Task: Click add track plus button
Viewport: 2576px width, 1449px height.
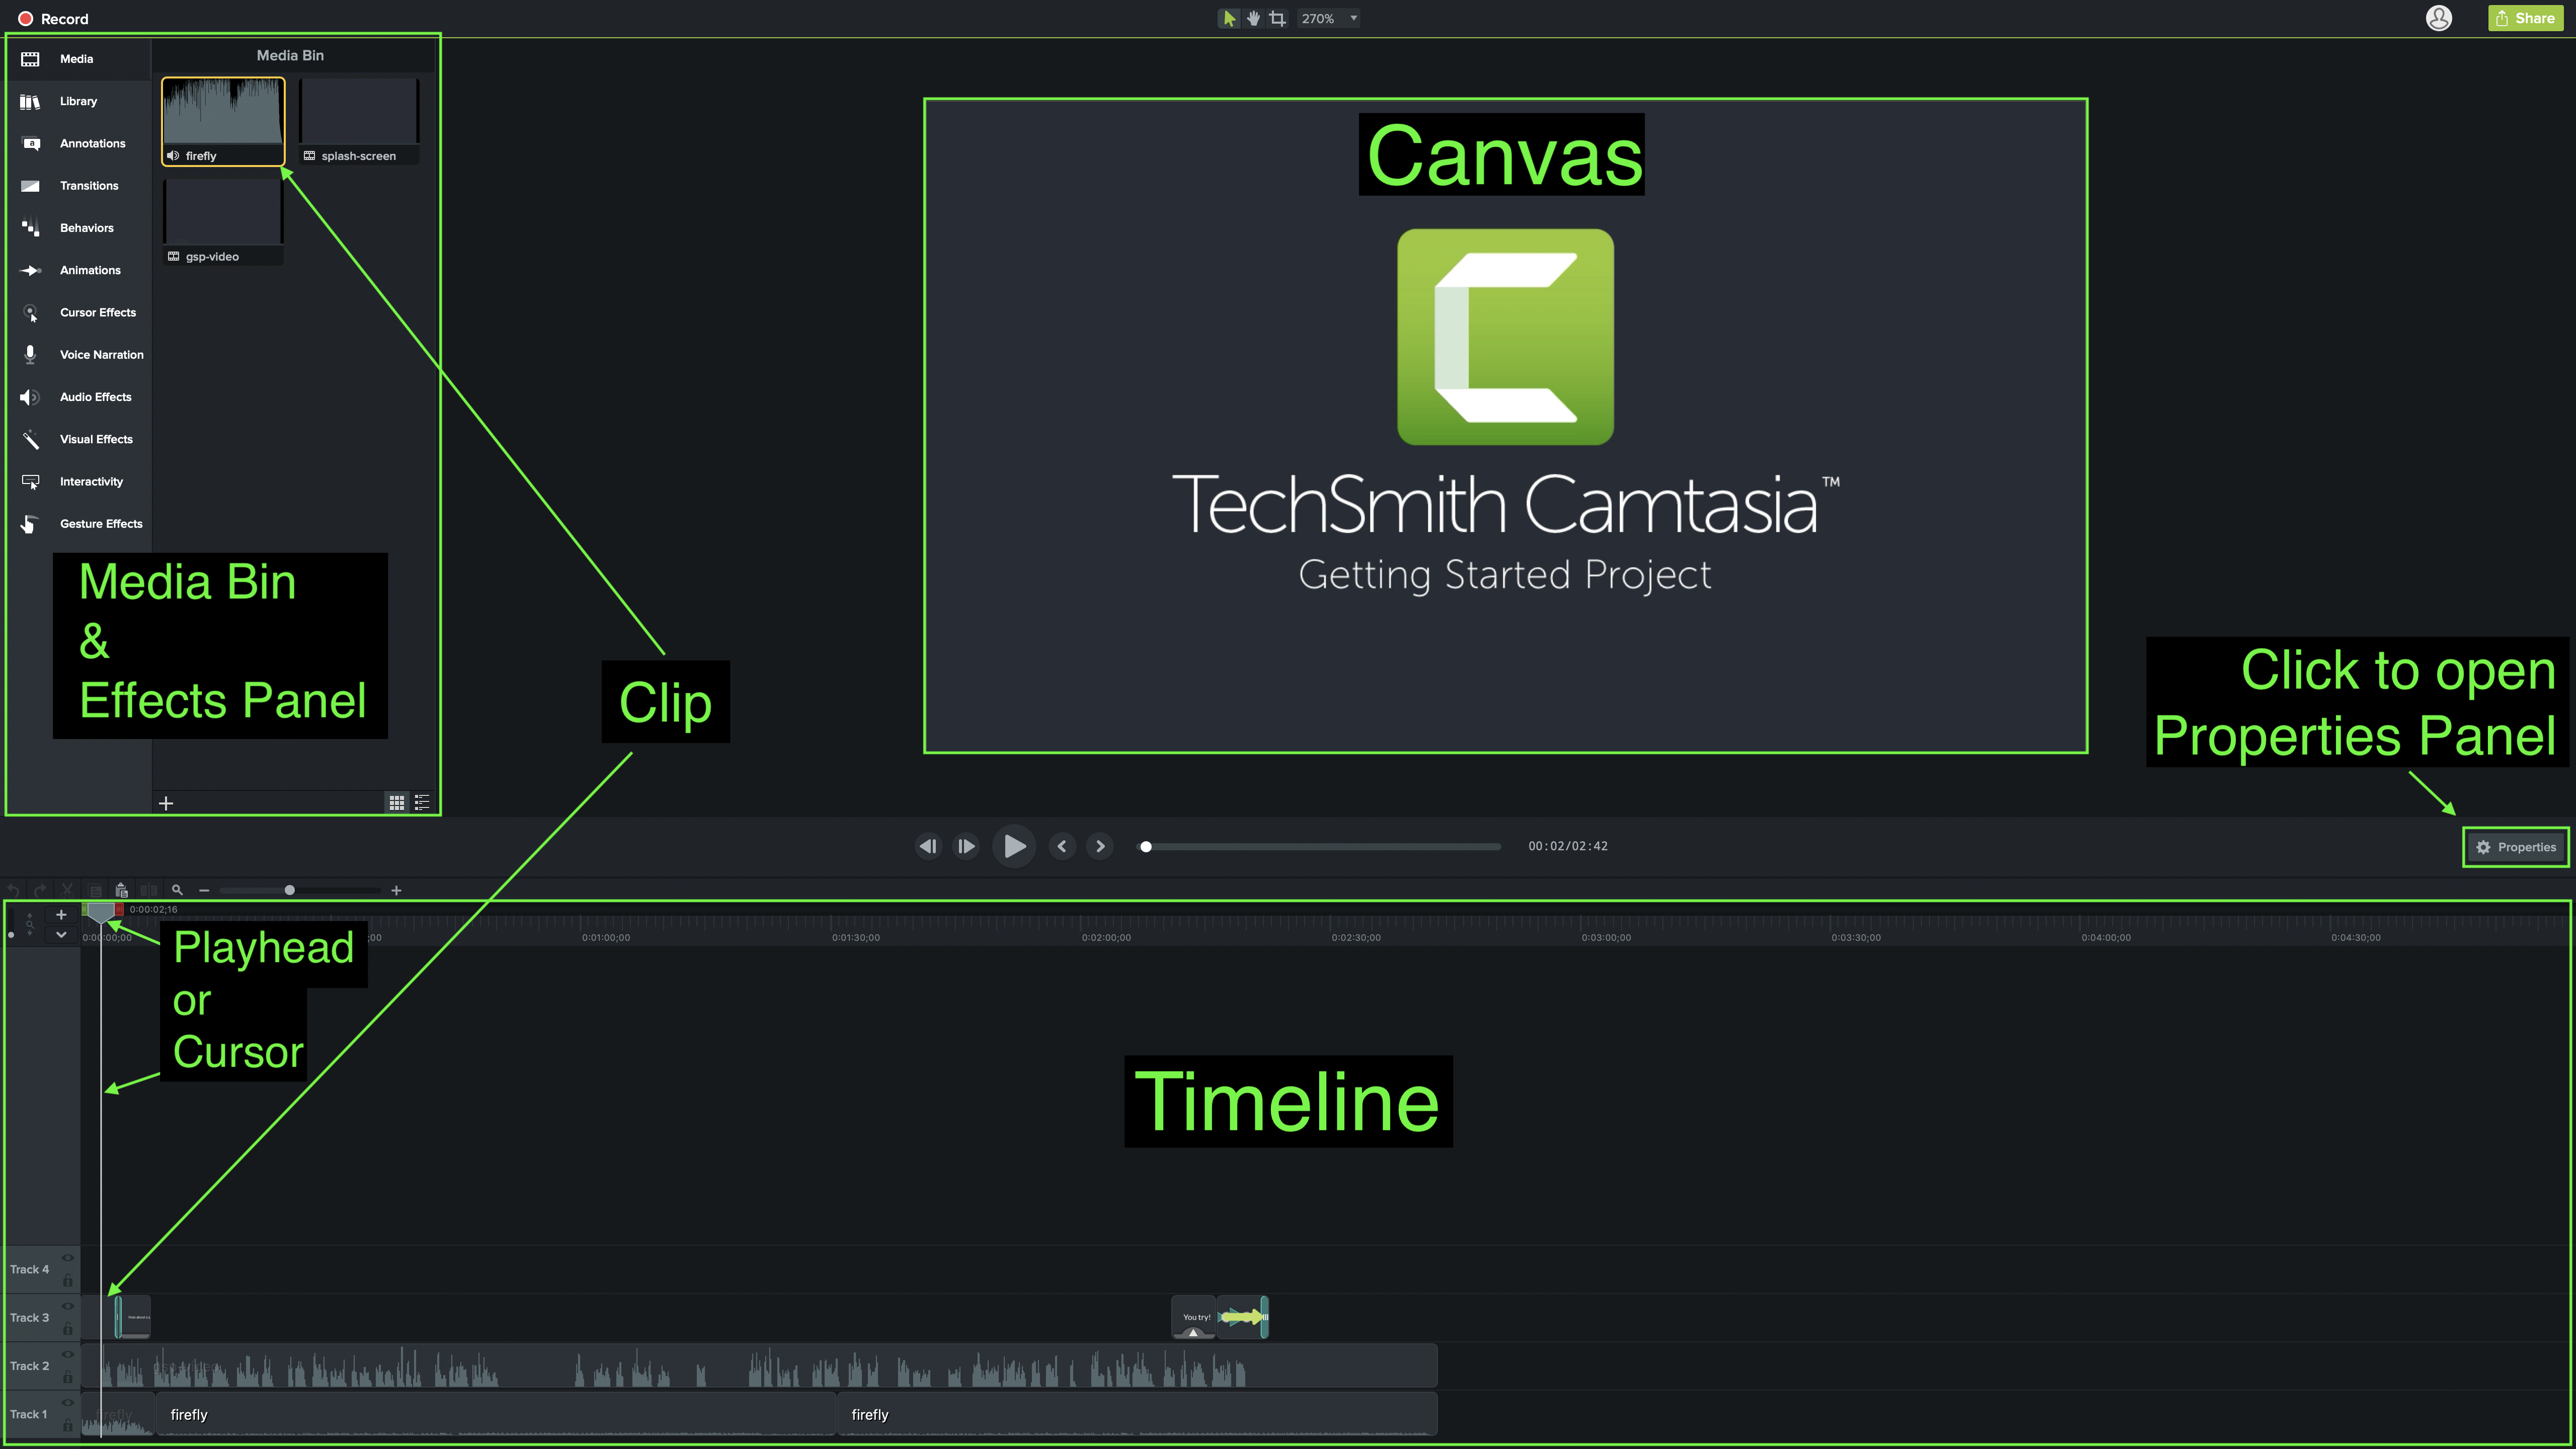Action: coord(61,914)
